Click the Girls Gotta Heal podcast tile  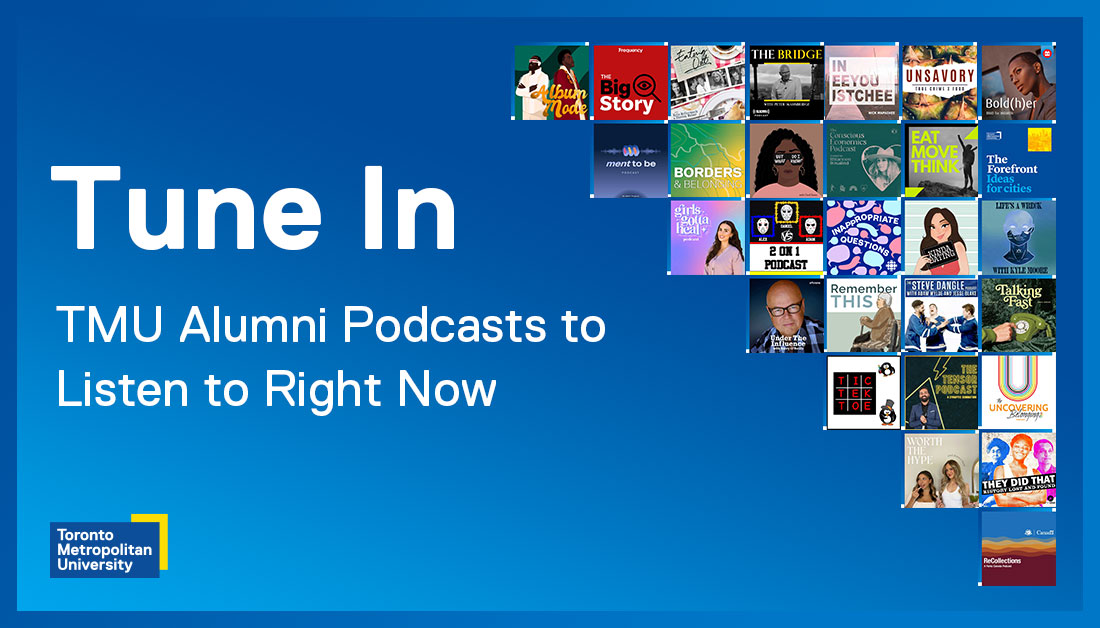(x=706, y=237)
